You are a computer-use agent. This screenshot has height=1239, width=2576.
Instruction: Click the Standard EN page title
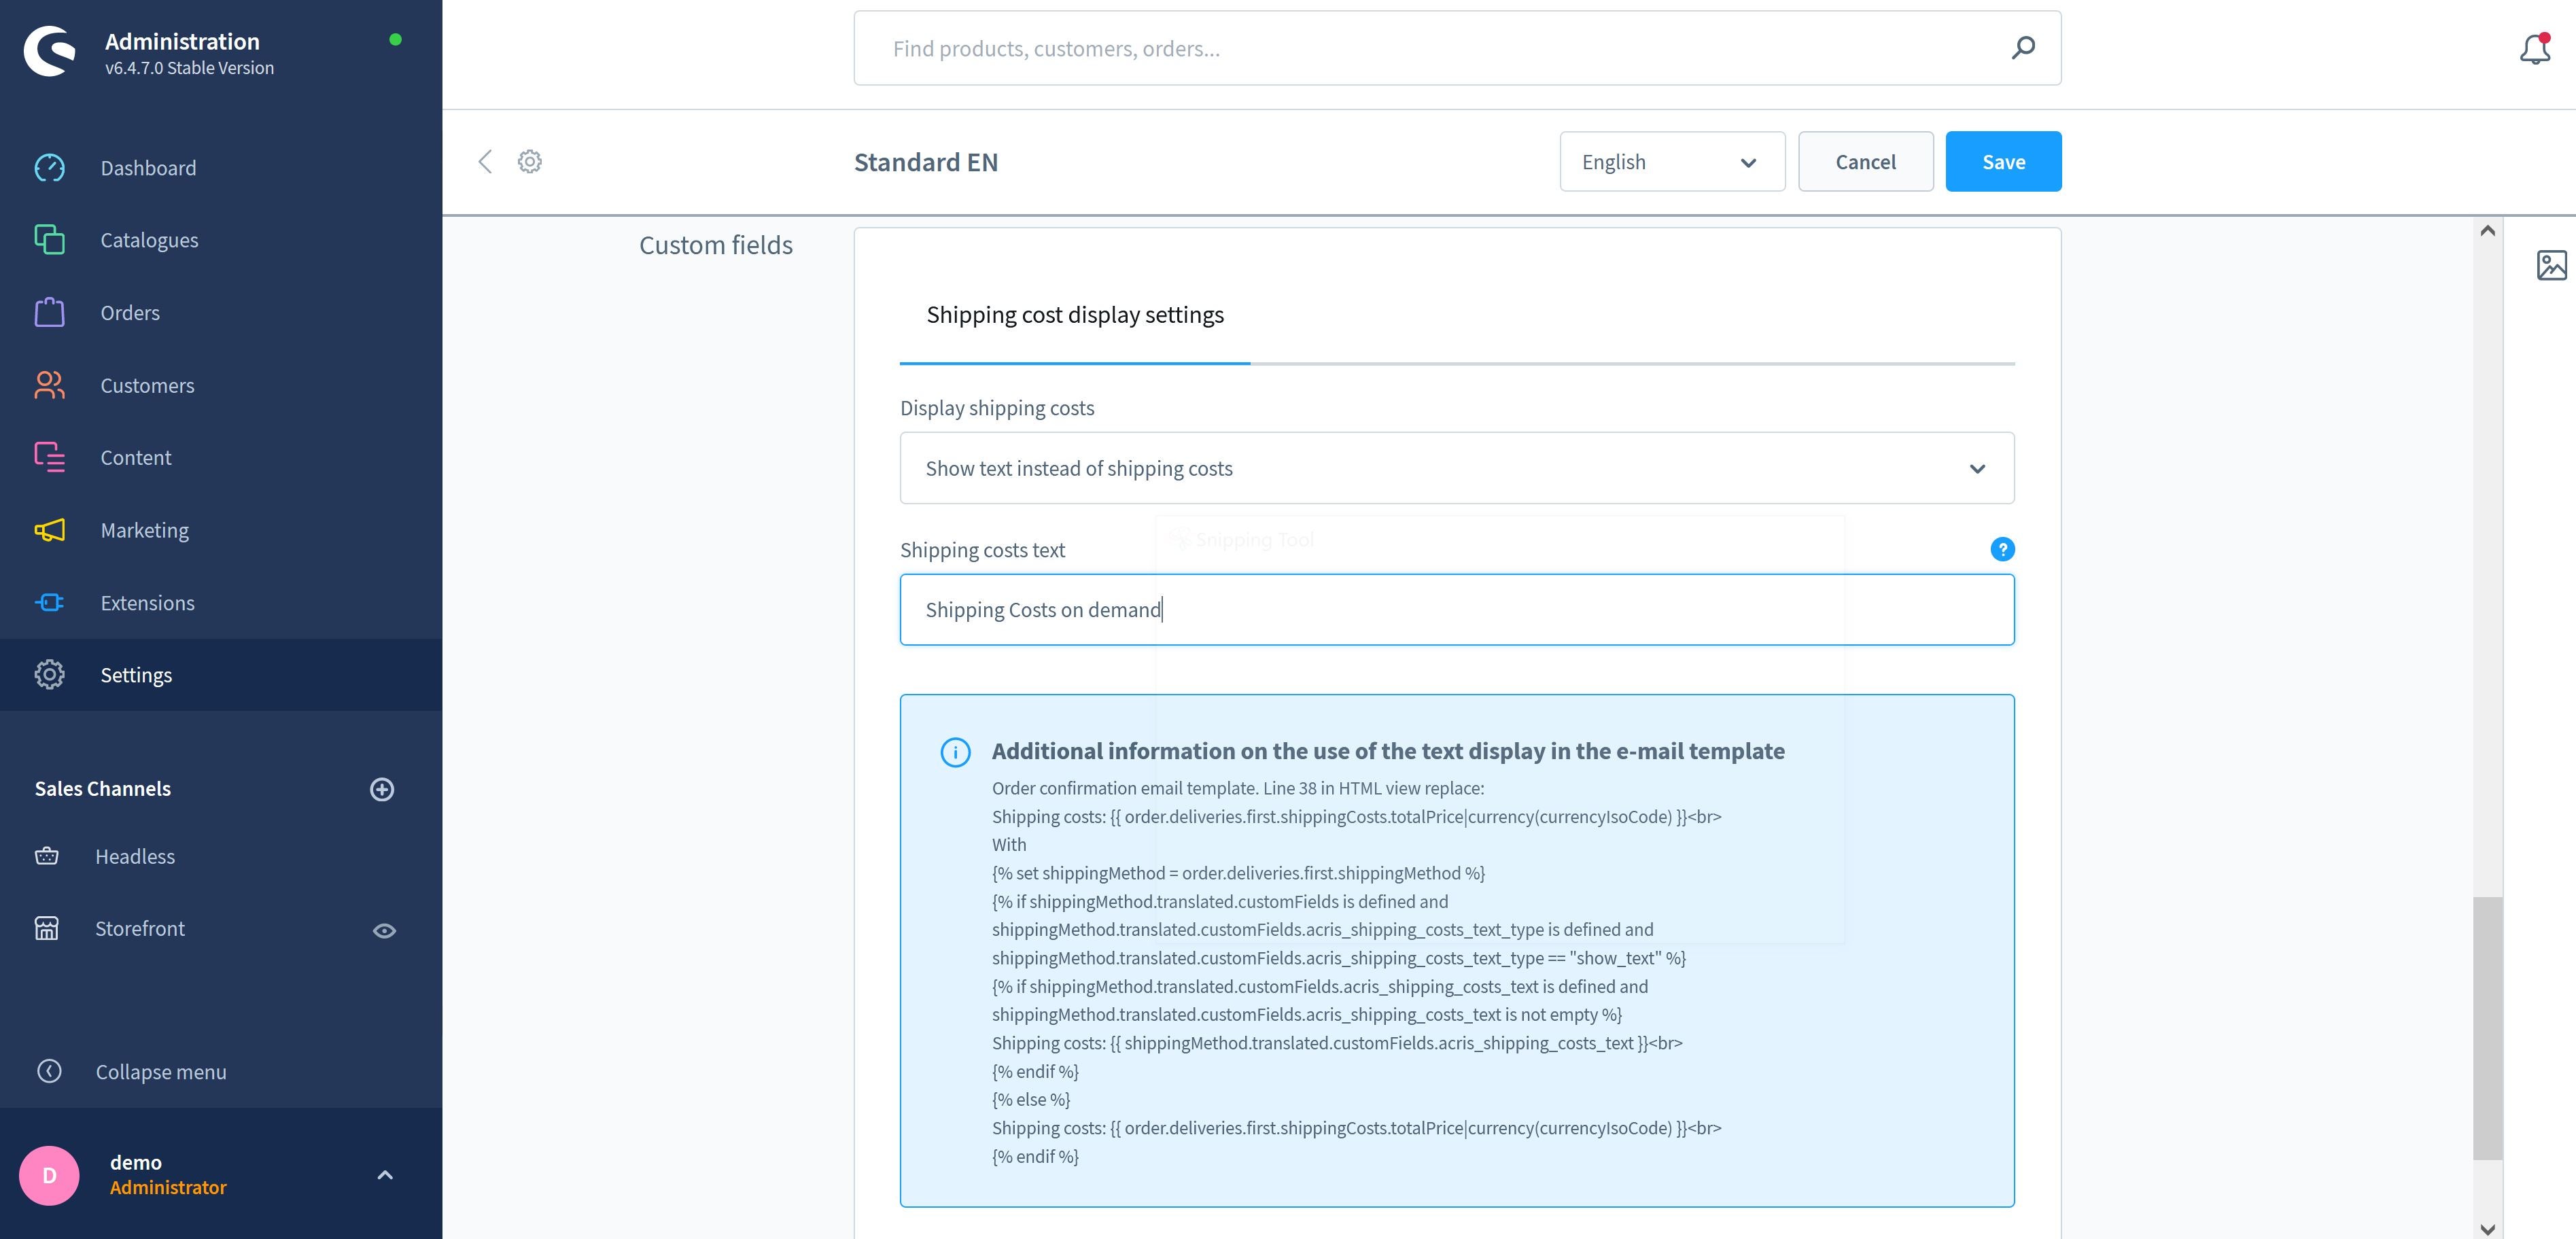coord(926,162)
